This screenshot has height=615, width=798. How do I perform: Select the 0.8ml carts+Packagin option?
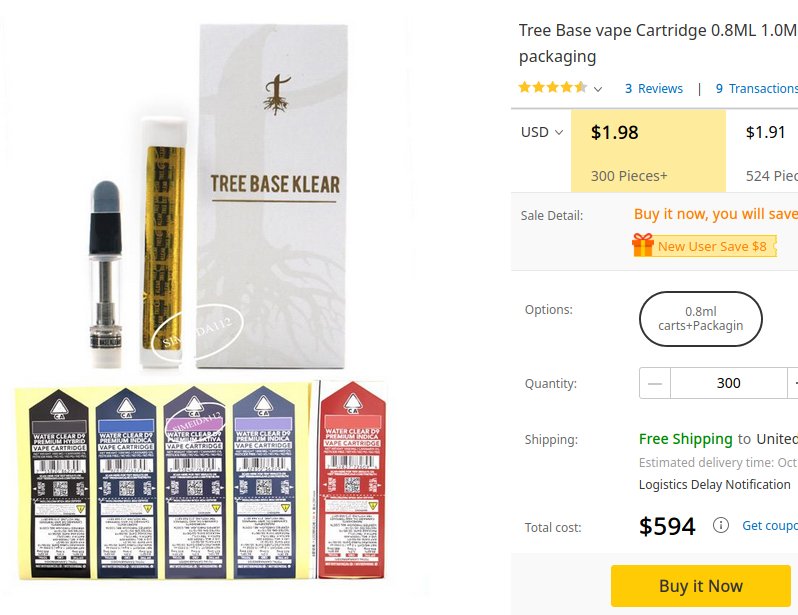click(700, 319)
